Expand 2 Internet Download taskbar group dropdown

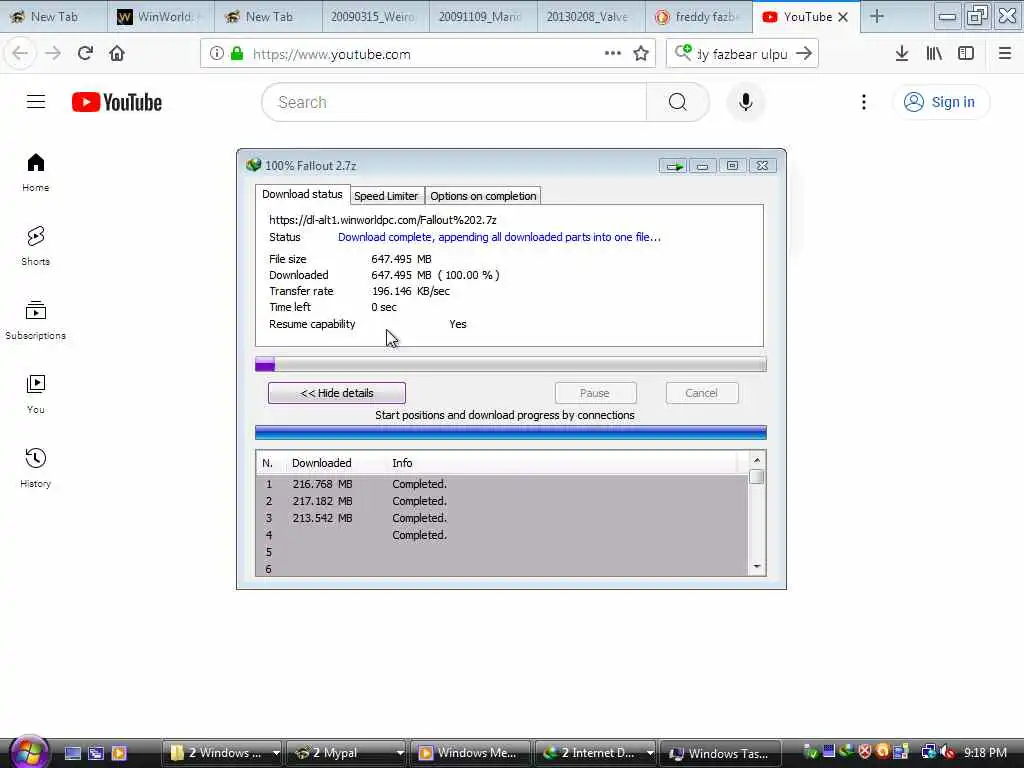click(x=650, y=753)
